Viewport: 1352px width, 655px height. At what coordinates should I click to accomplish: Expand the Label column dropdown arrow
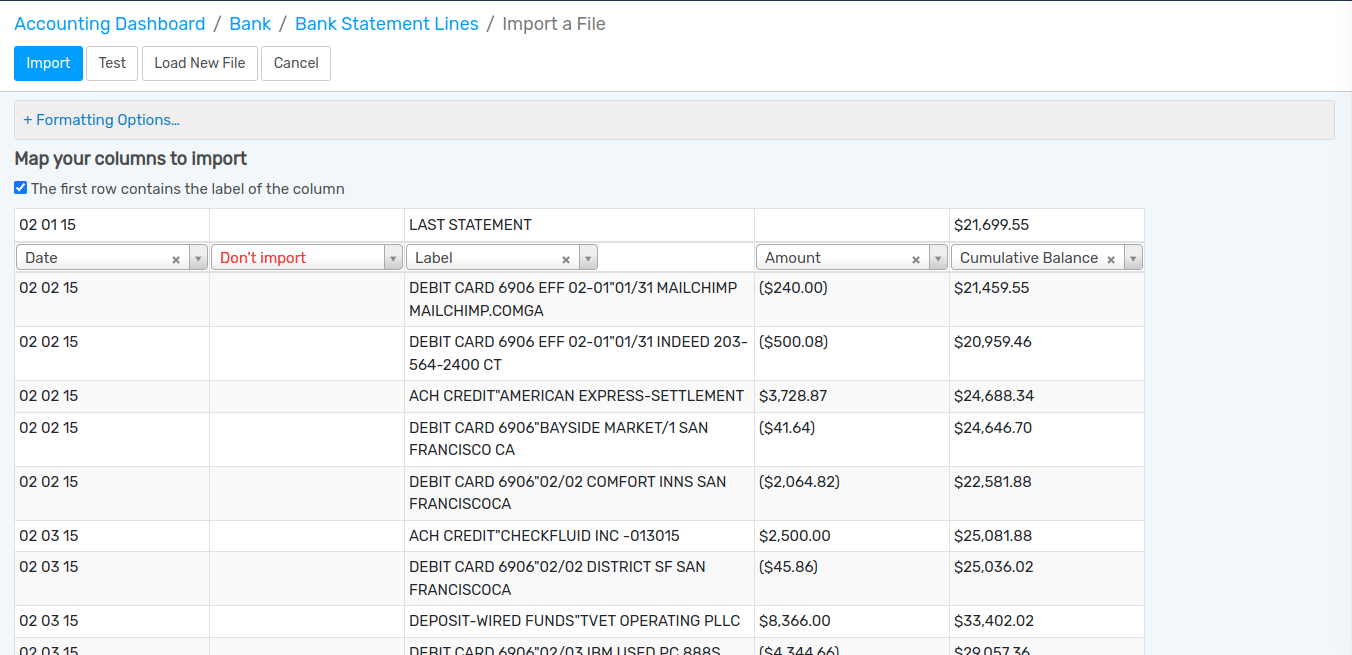click(x=588, y=258)
